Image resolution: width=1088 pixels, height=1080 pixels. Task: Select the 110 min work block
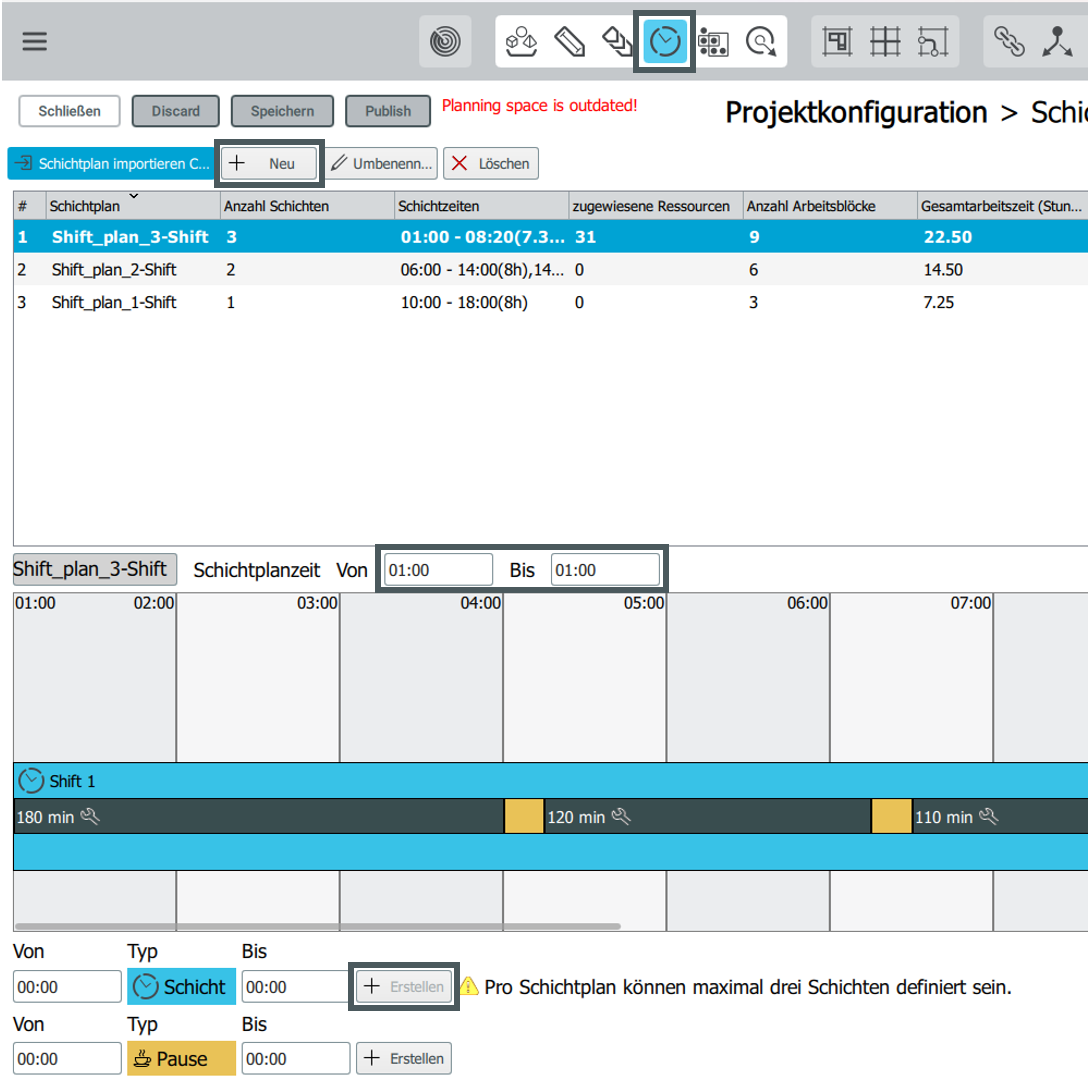[1000, 816]
